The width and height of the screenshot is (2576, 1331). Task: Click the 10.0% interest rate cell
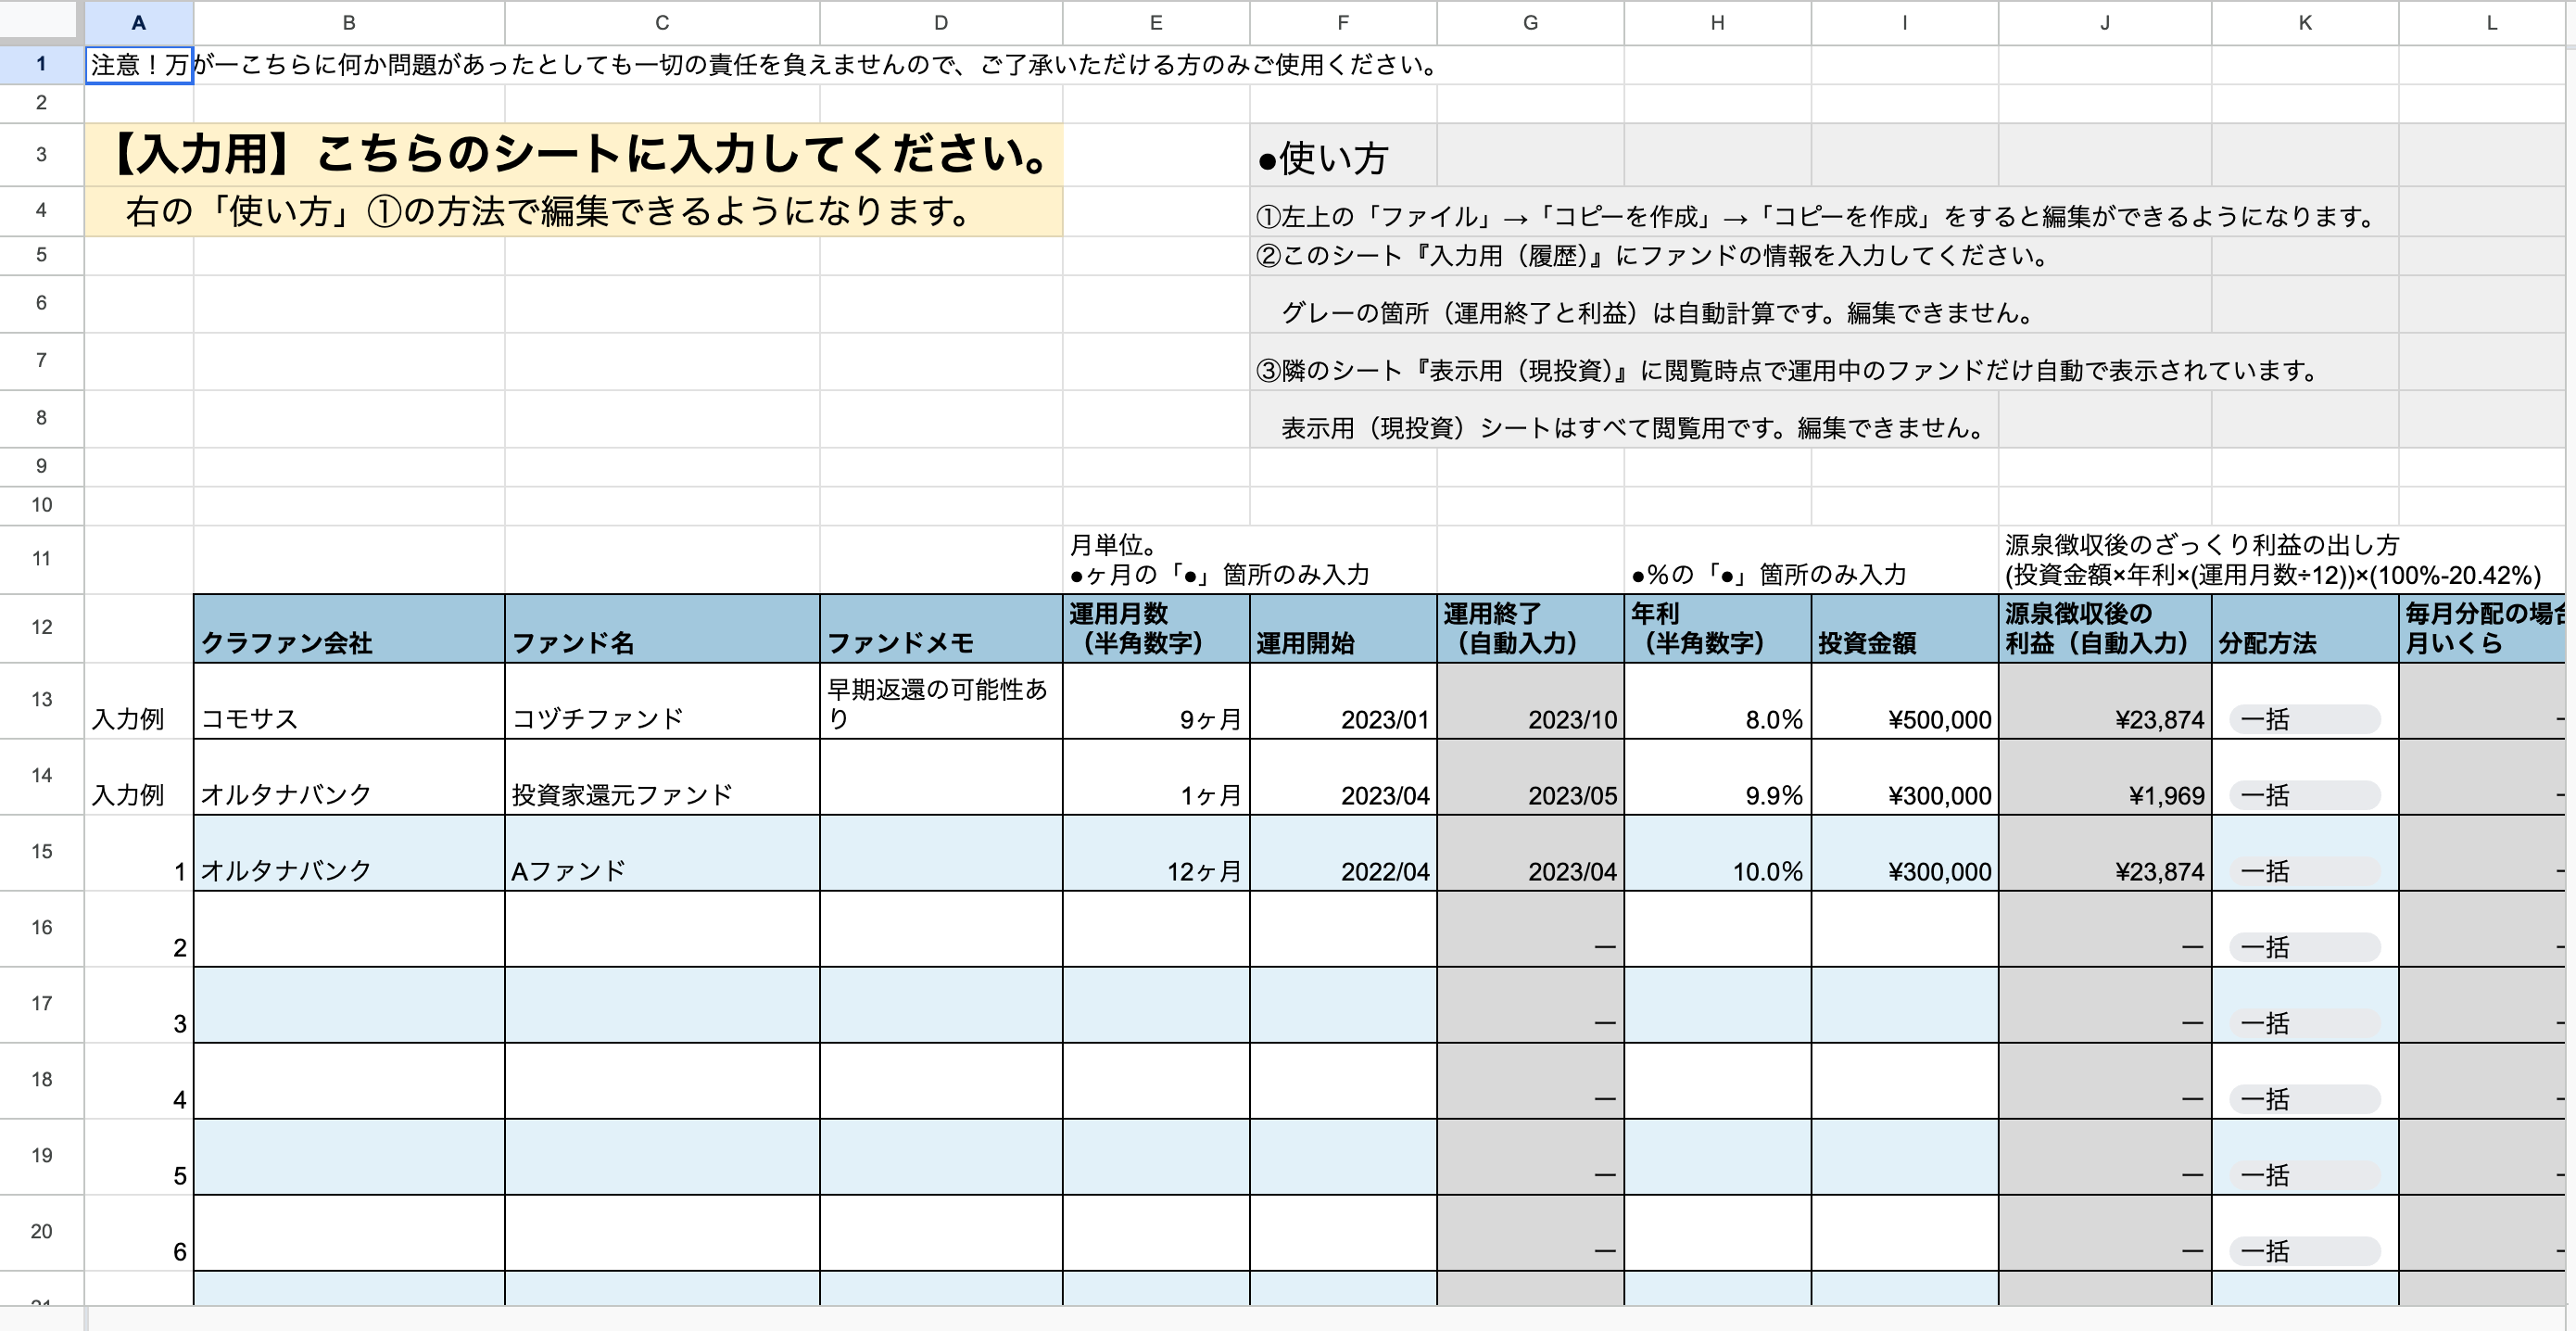(x=1717, y=853)
